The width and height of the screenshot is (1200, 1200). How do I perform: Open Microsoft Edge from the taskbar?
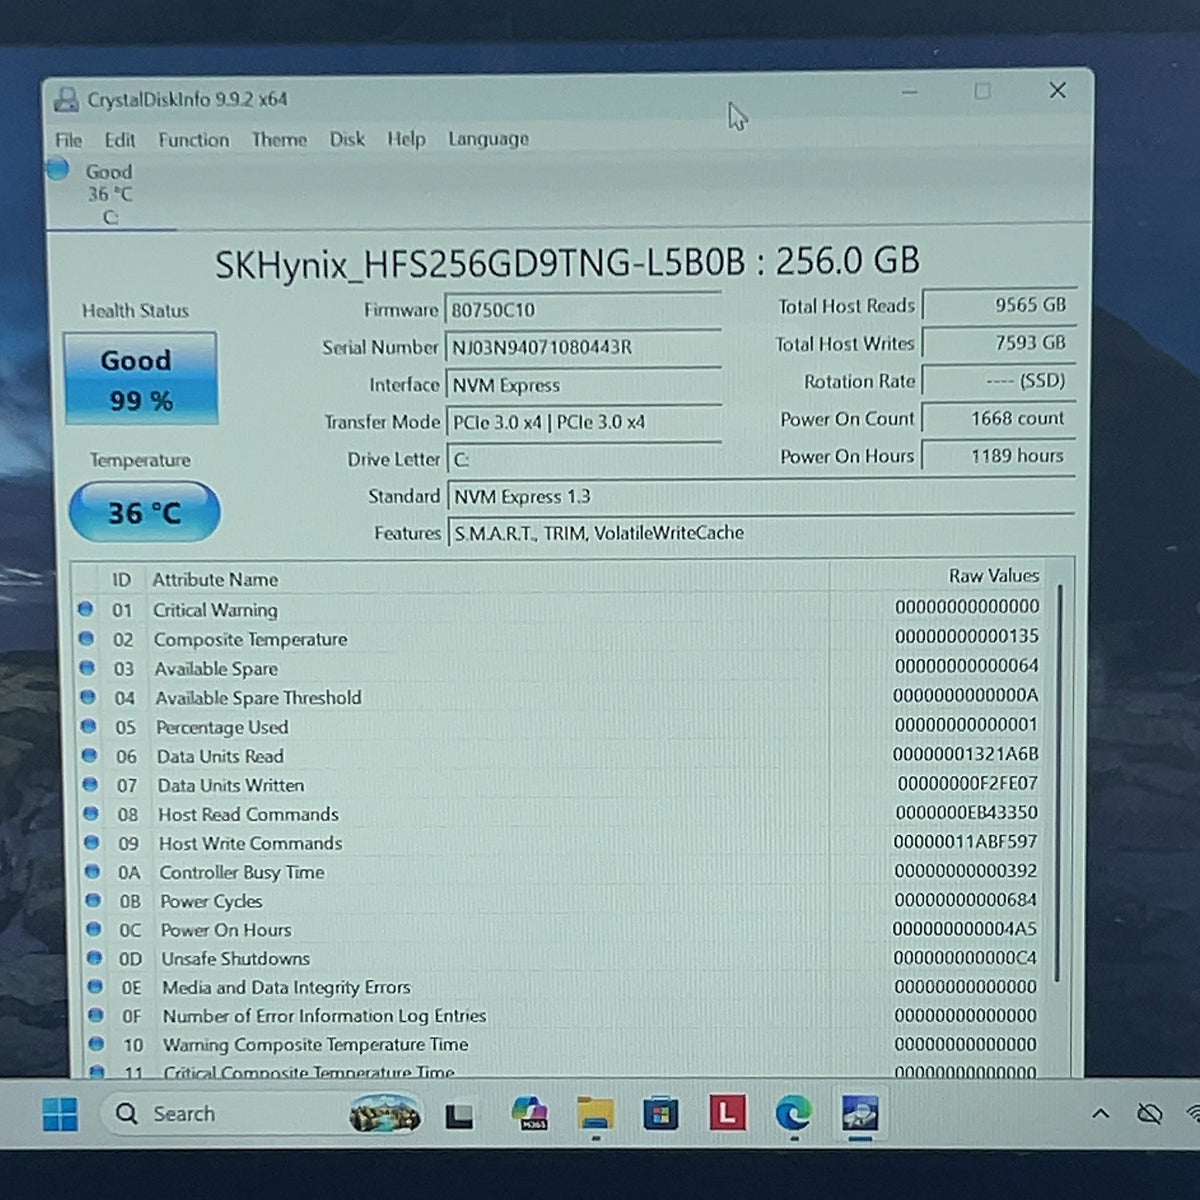(794, 1113)
